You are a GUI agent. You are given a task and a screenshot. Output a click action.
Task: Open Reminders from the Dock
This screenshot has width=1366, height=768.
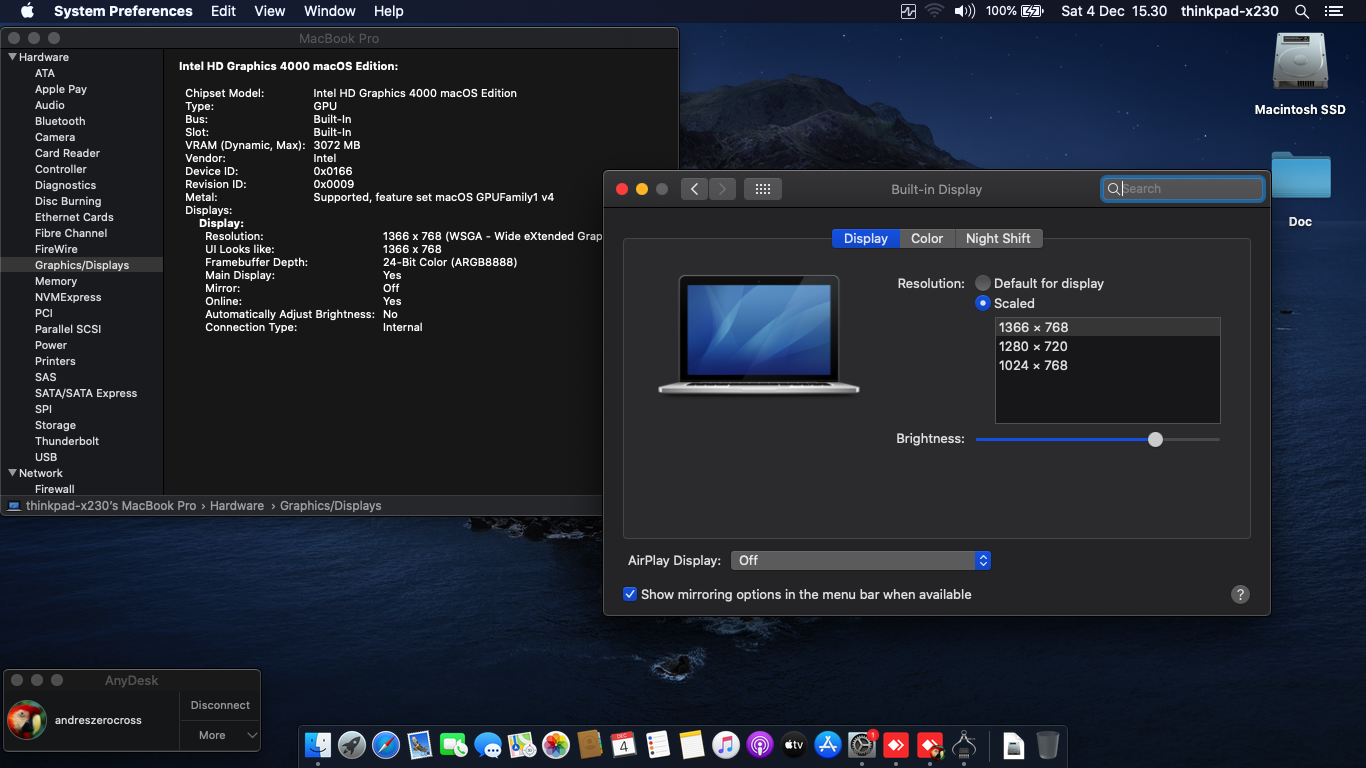click(x=658, y=745)
